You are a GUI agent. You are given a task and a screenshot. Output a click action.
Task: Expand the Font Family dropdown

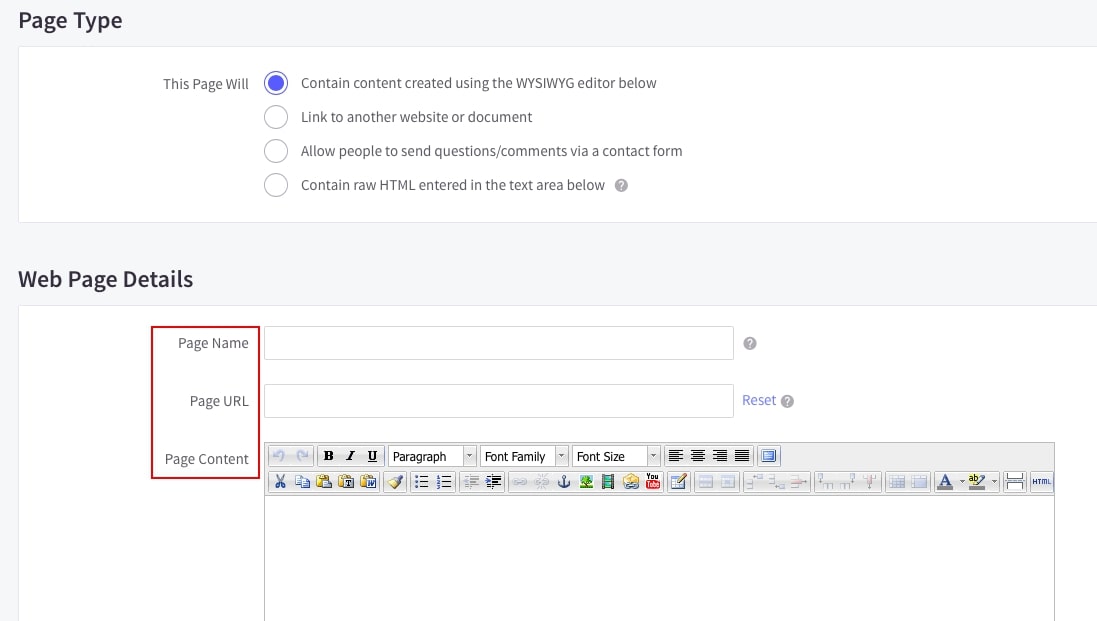524,456
